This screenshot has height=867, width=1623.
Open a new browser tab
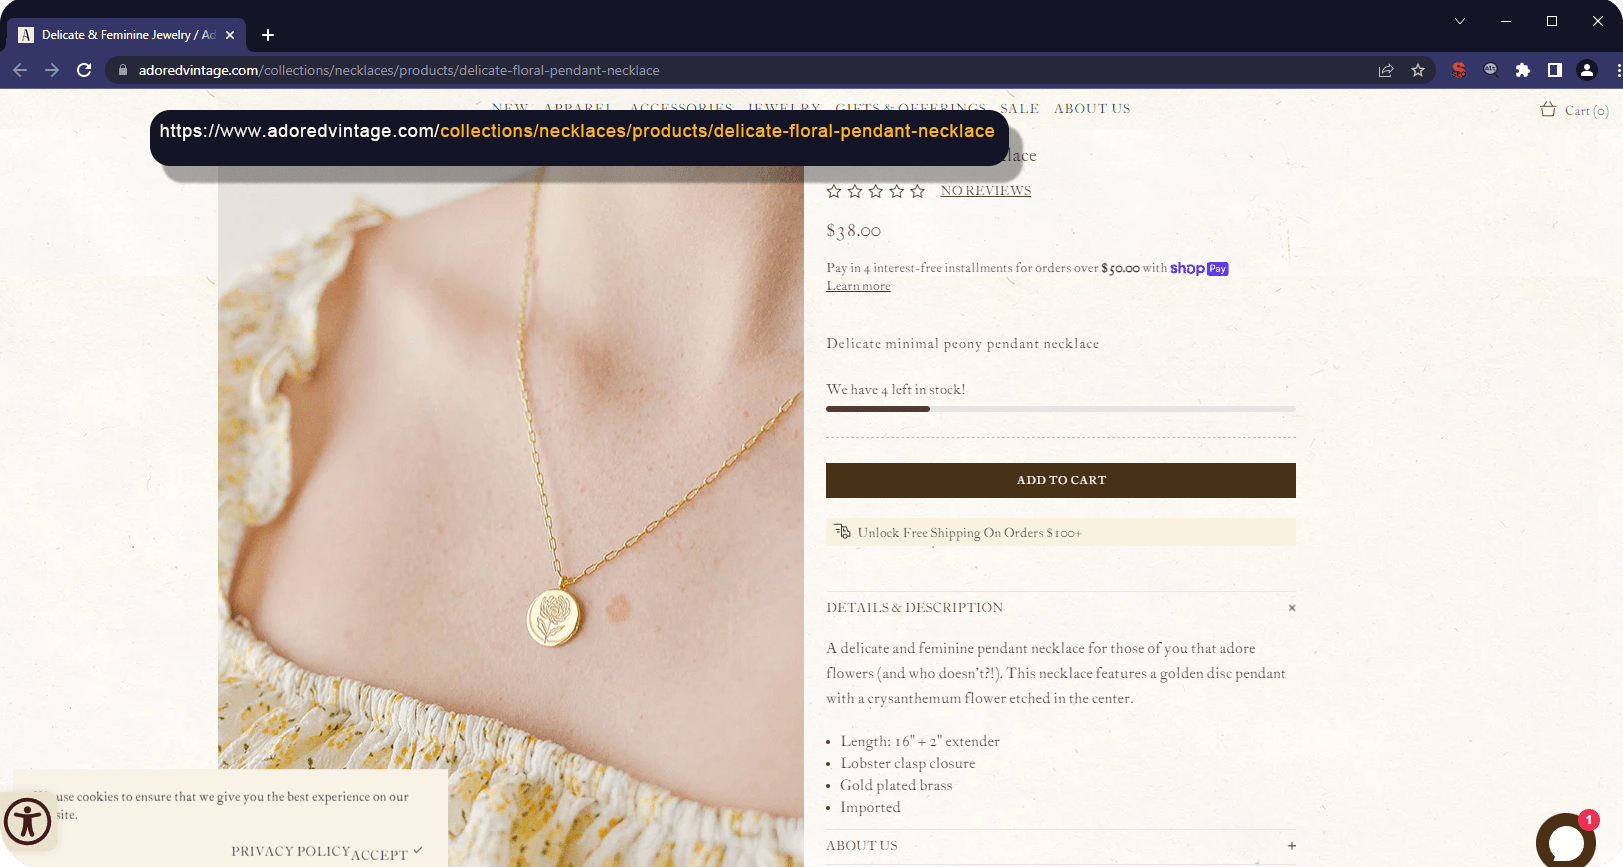pos(268,35)
